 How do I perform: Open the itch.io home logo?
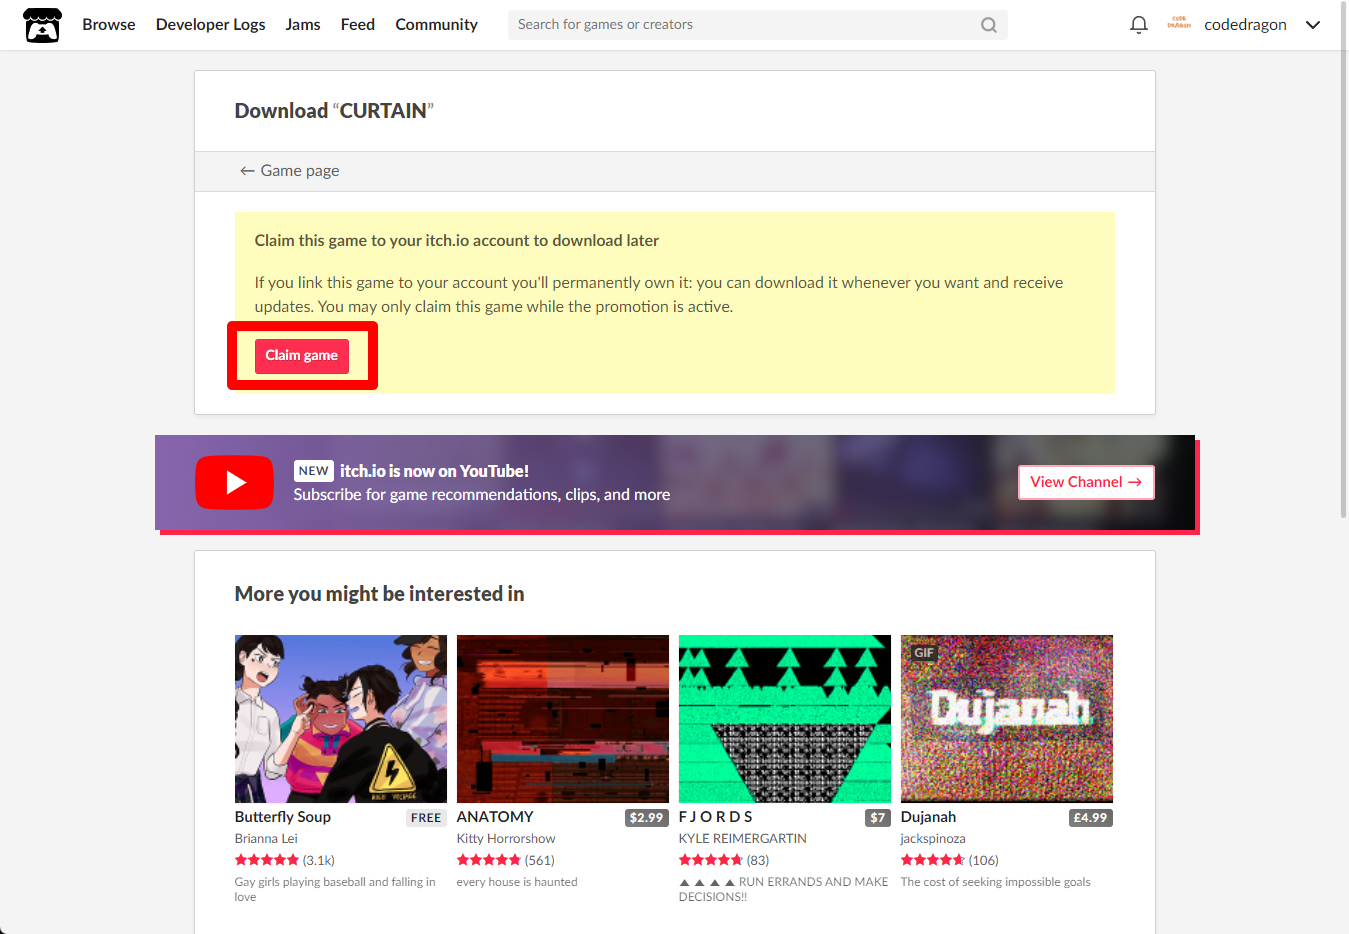click(x=42, y=25)
